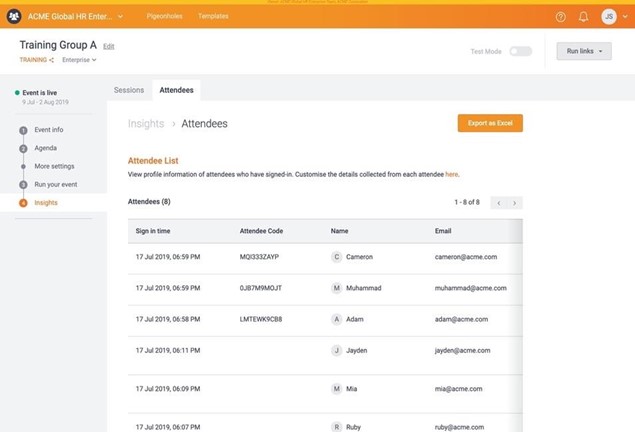Image resolution: width=635 pixels, height=432 pixels.
Task: Go to next attendees page arrow
Action: pyautogui.click(x=515, y=203)
